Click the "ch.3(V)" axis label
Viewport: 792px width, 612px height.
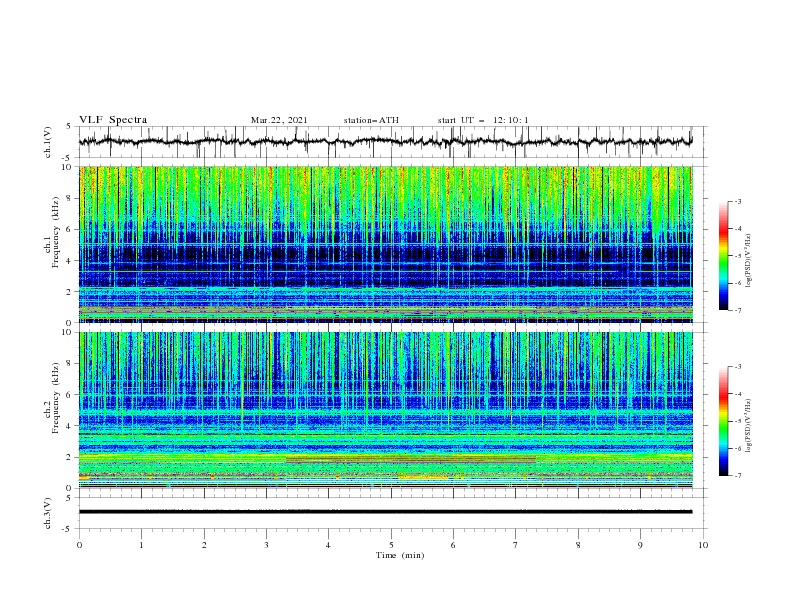tap(48, 513)
